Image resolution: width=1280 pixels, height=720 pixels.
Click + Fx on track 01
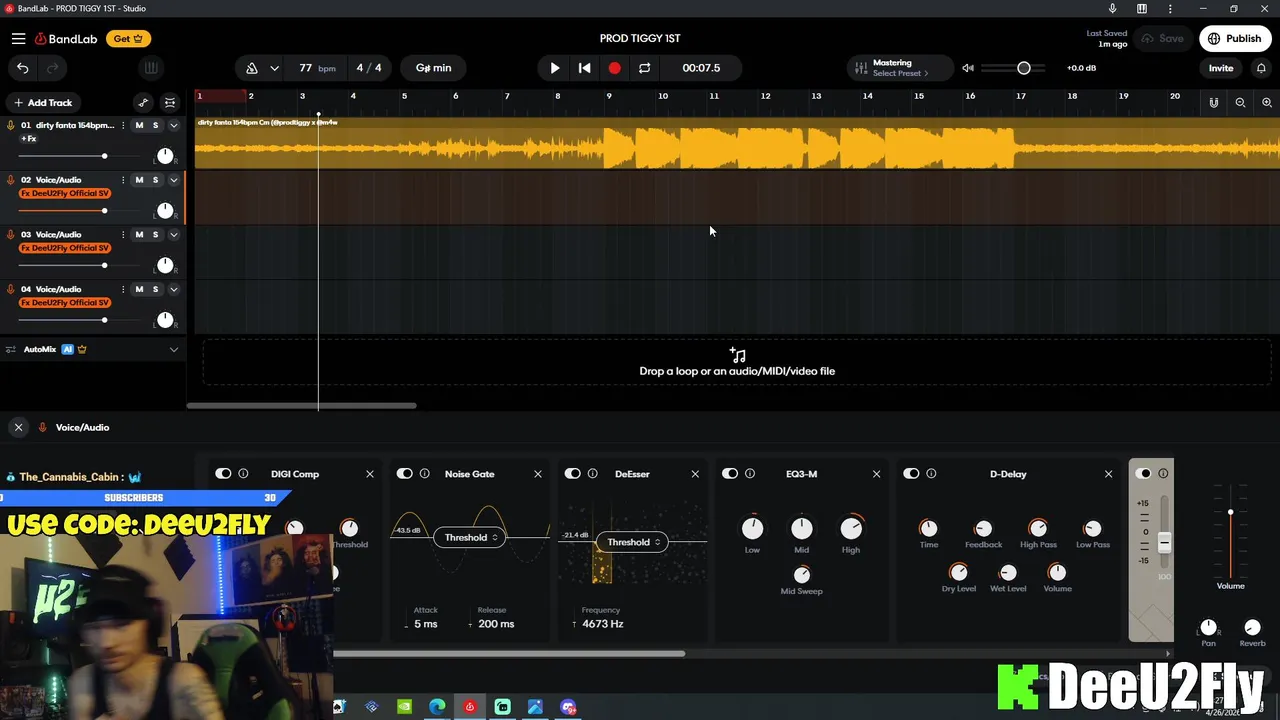[x=29, y=138]
